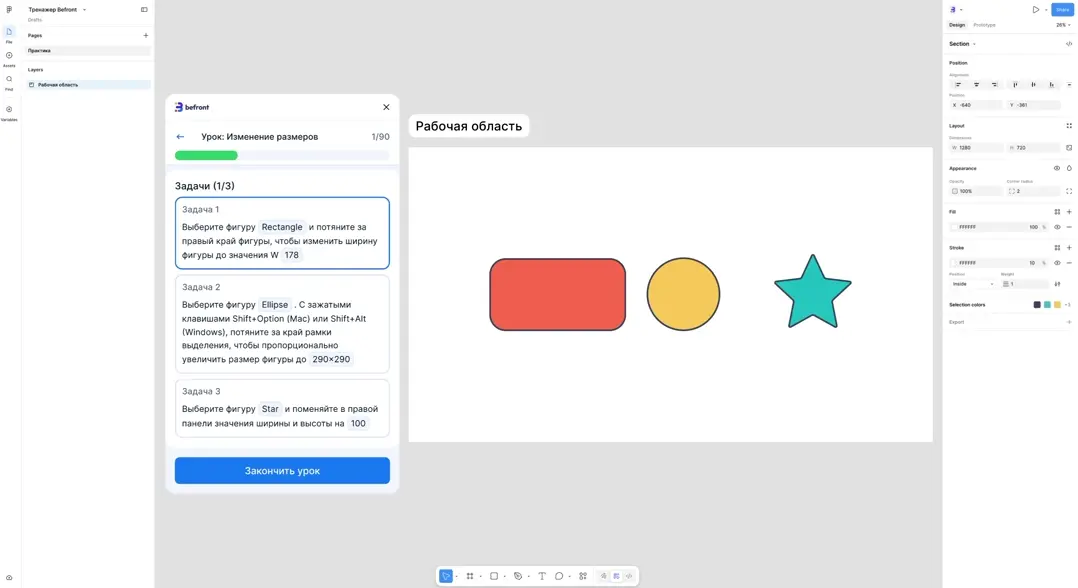Present prototype with play icon
The height and width of the screenshot is (588, 1078).
point(1035,10)
